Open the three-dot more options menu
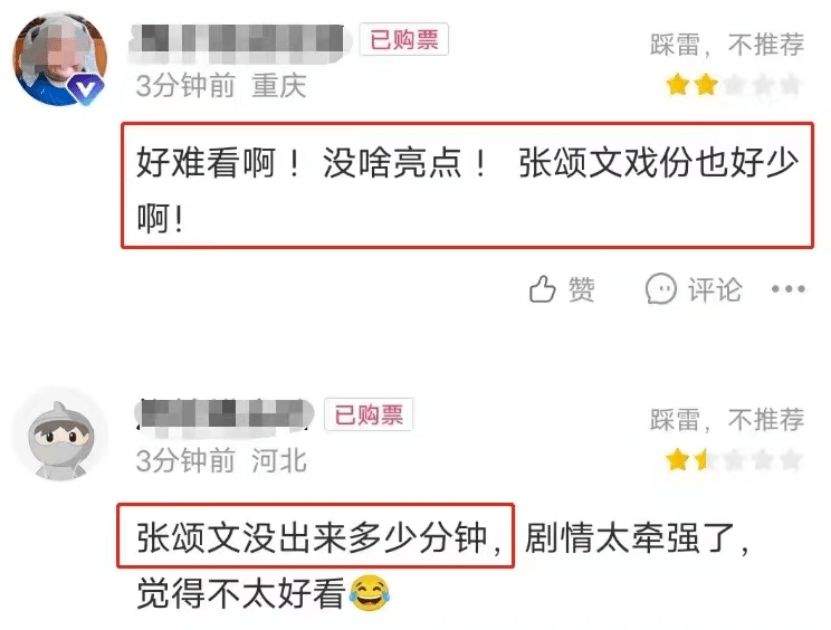The image size is (831, 630). point(788,289)
